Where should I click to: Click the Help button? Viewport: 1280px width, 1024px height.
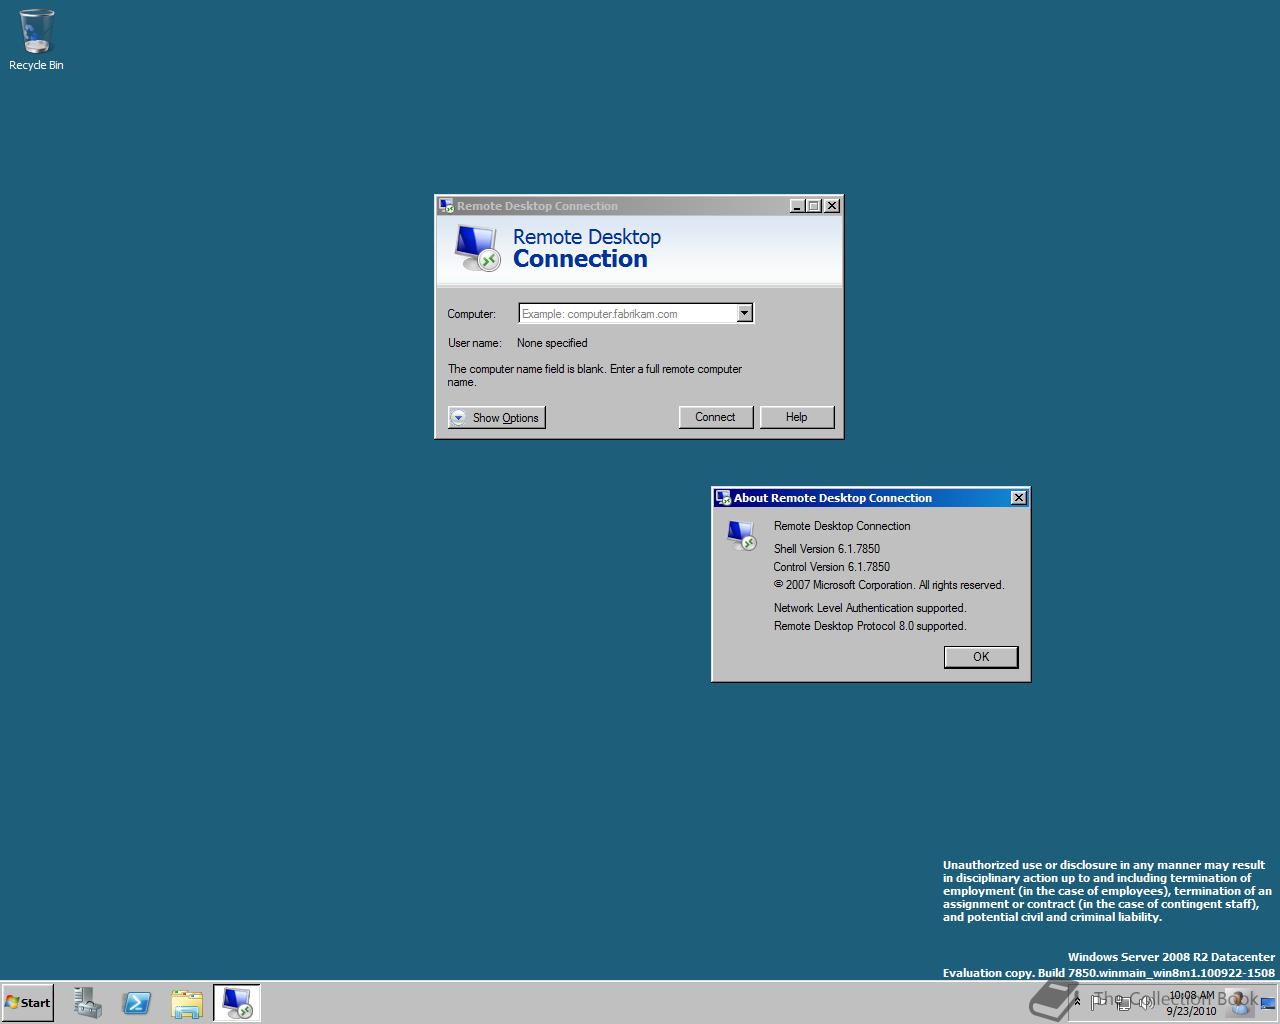coord(796,417)
